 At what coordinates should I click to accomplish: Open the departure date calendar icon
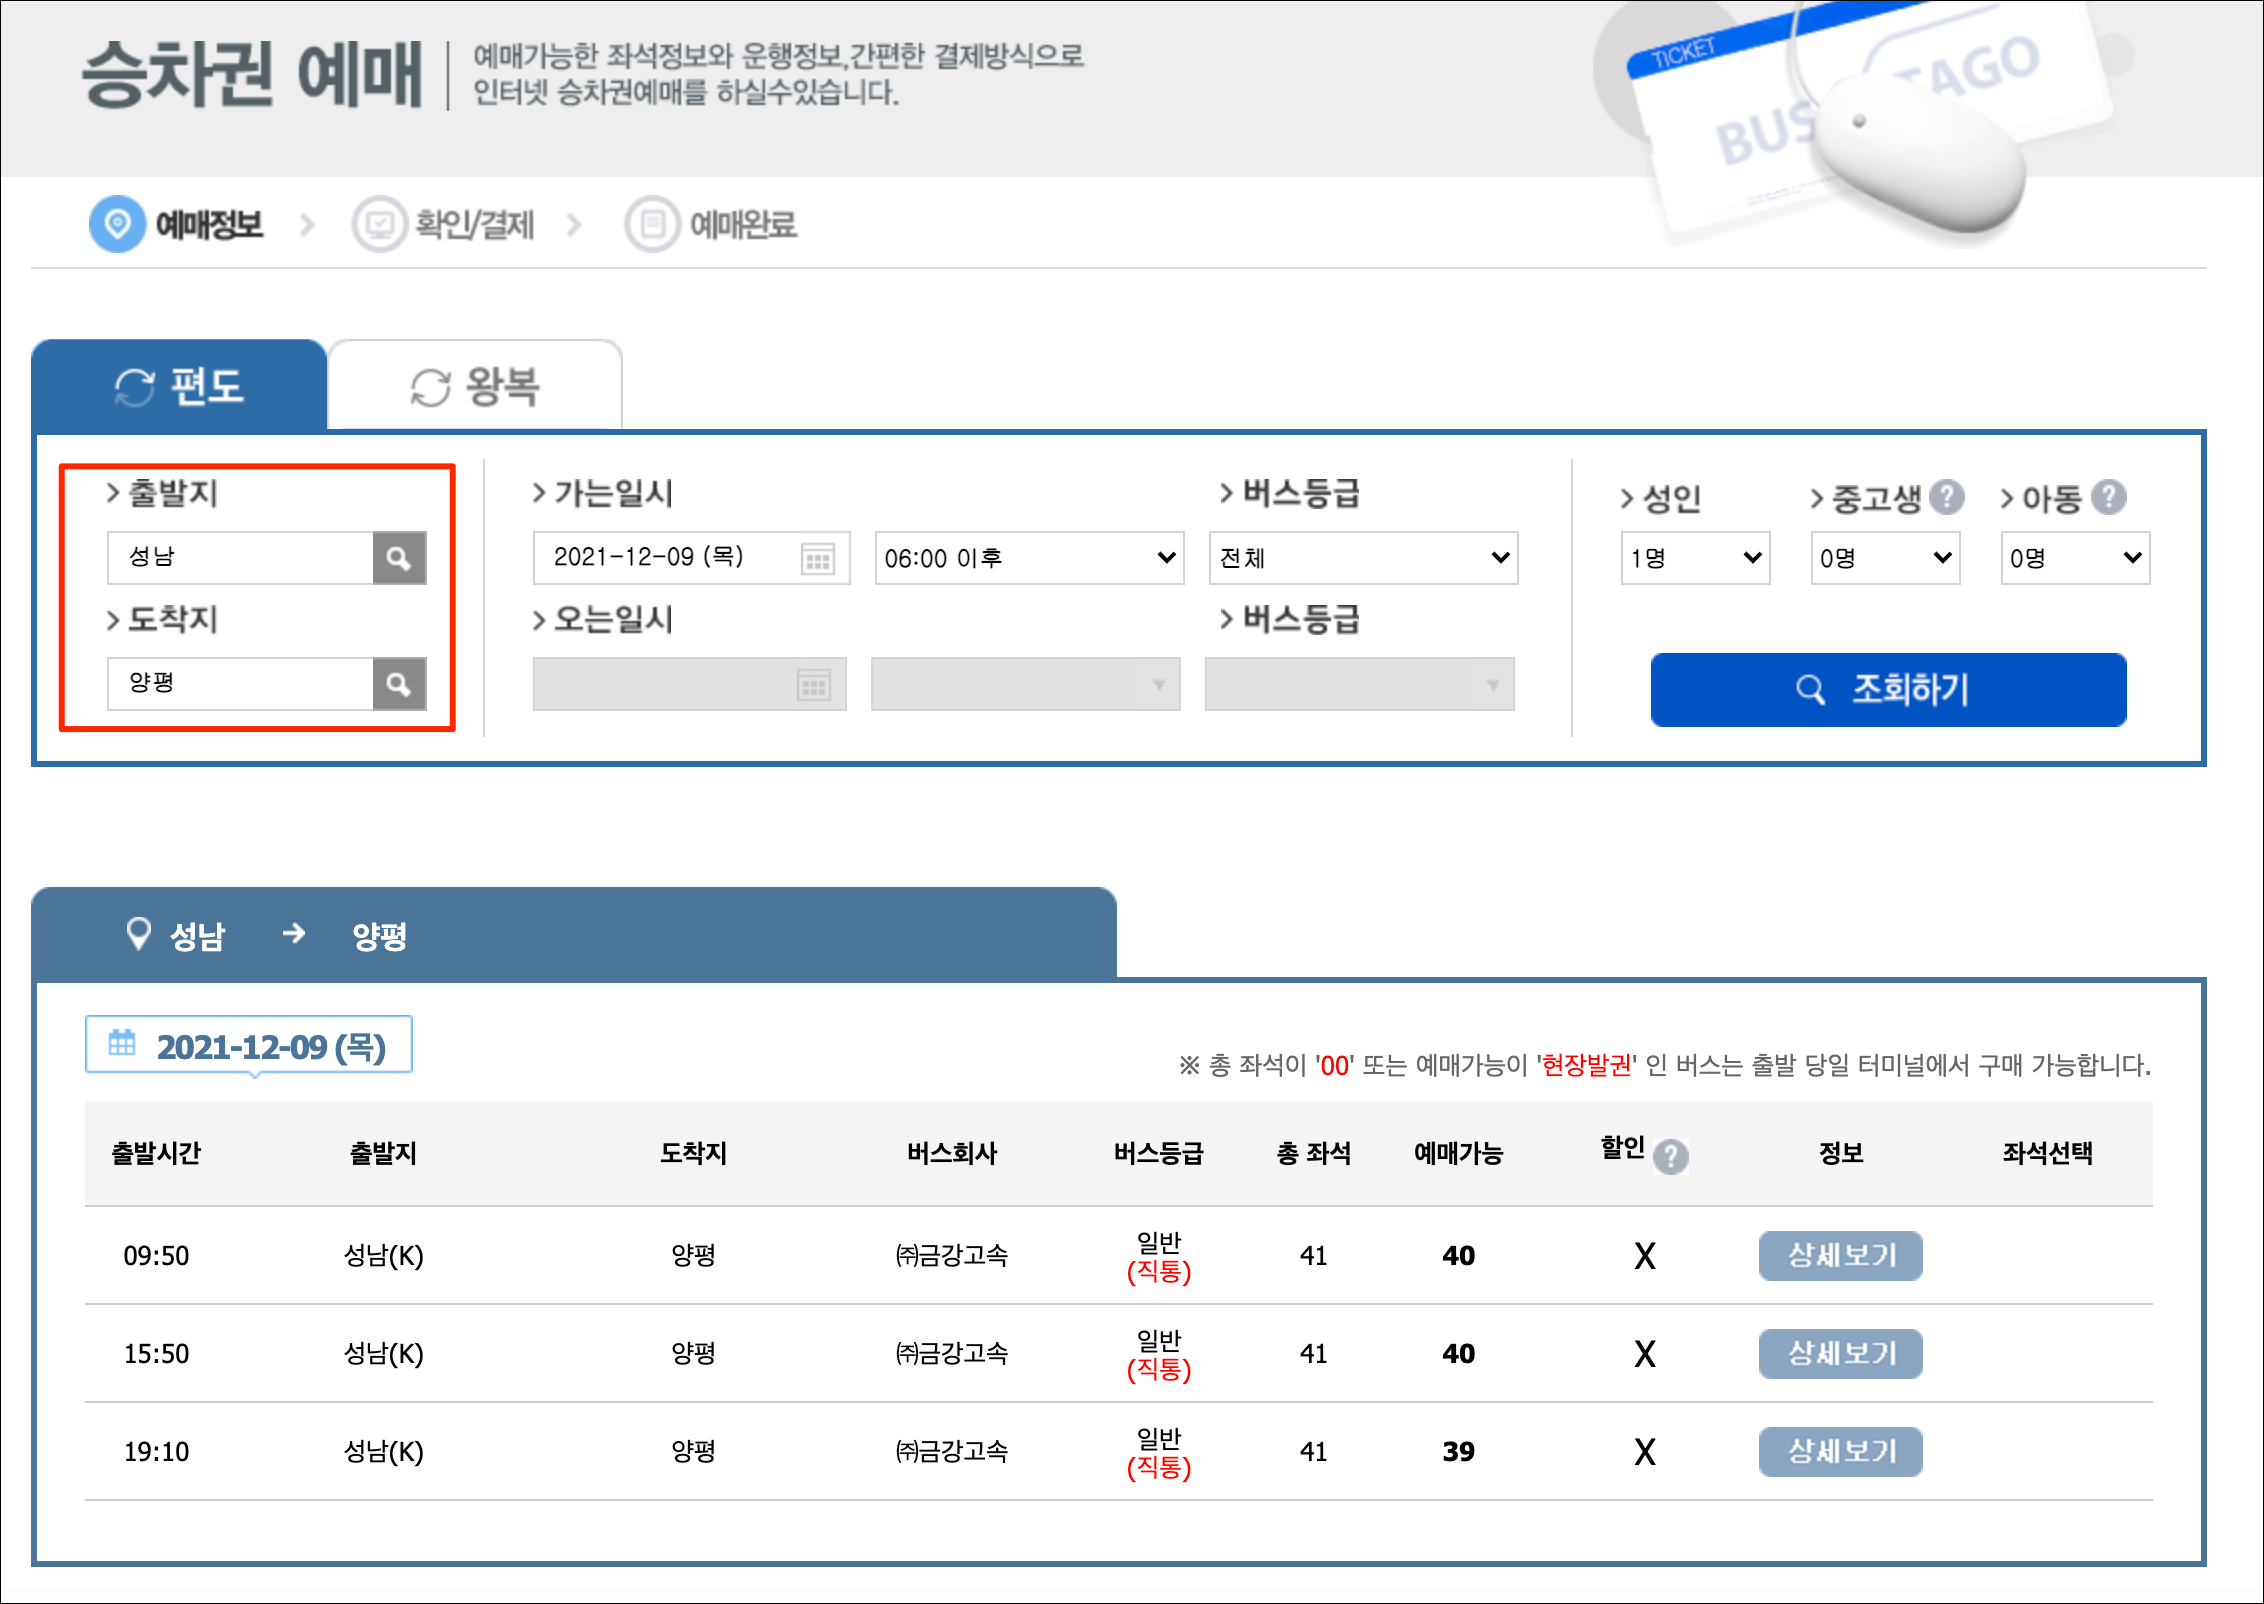(x=818, y=558)
